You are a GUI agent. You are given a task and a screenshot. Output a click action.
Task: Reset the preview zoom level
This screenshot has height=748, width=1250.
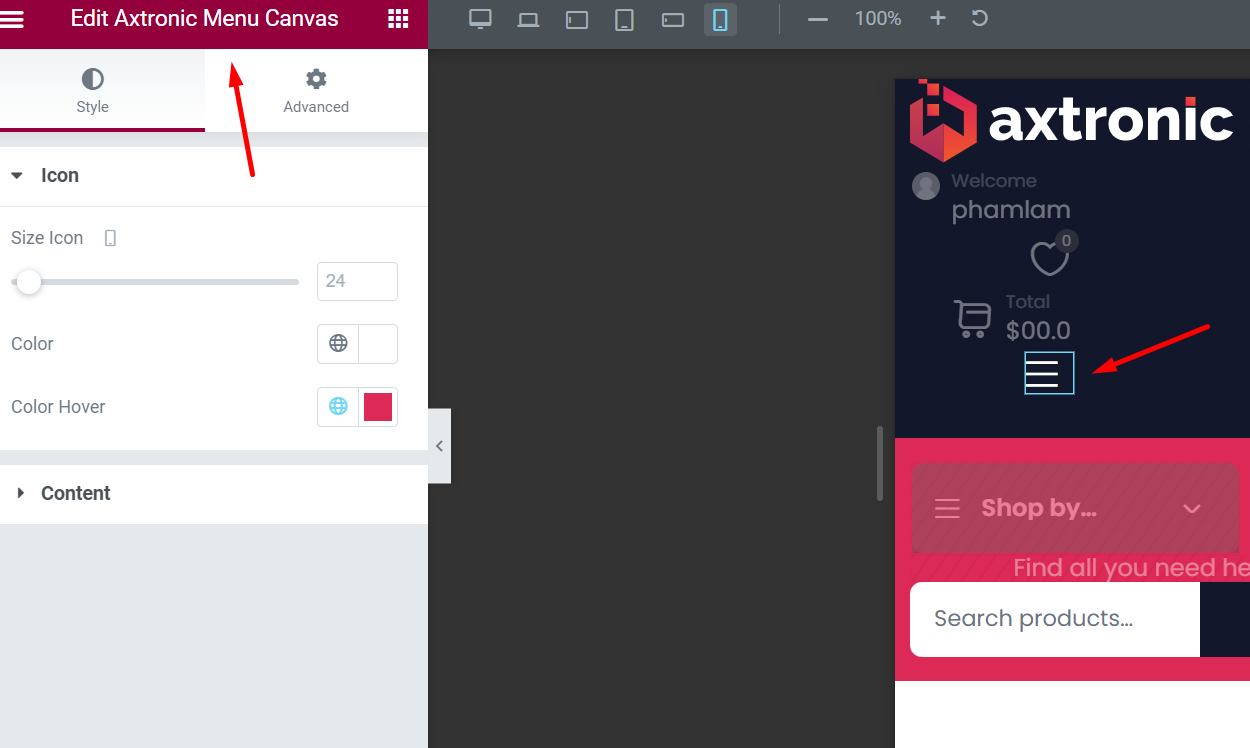(x=980, y=18)
